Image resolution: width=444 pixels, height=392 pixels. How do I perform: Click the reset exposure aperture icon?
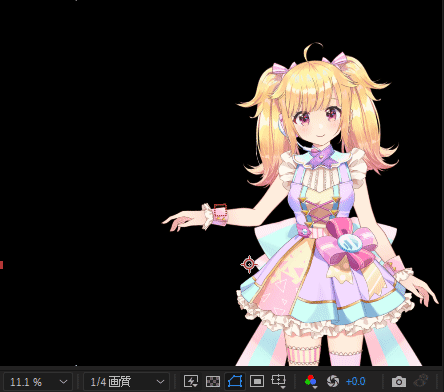tap(333, 381)
